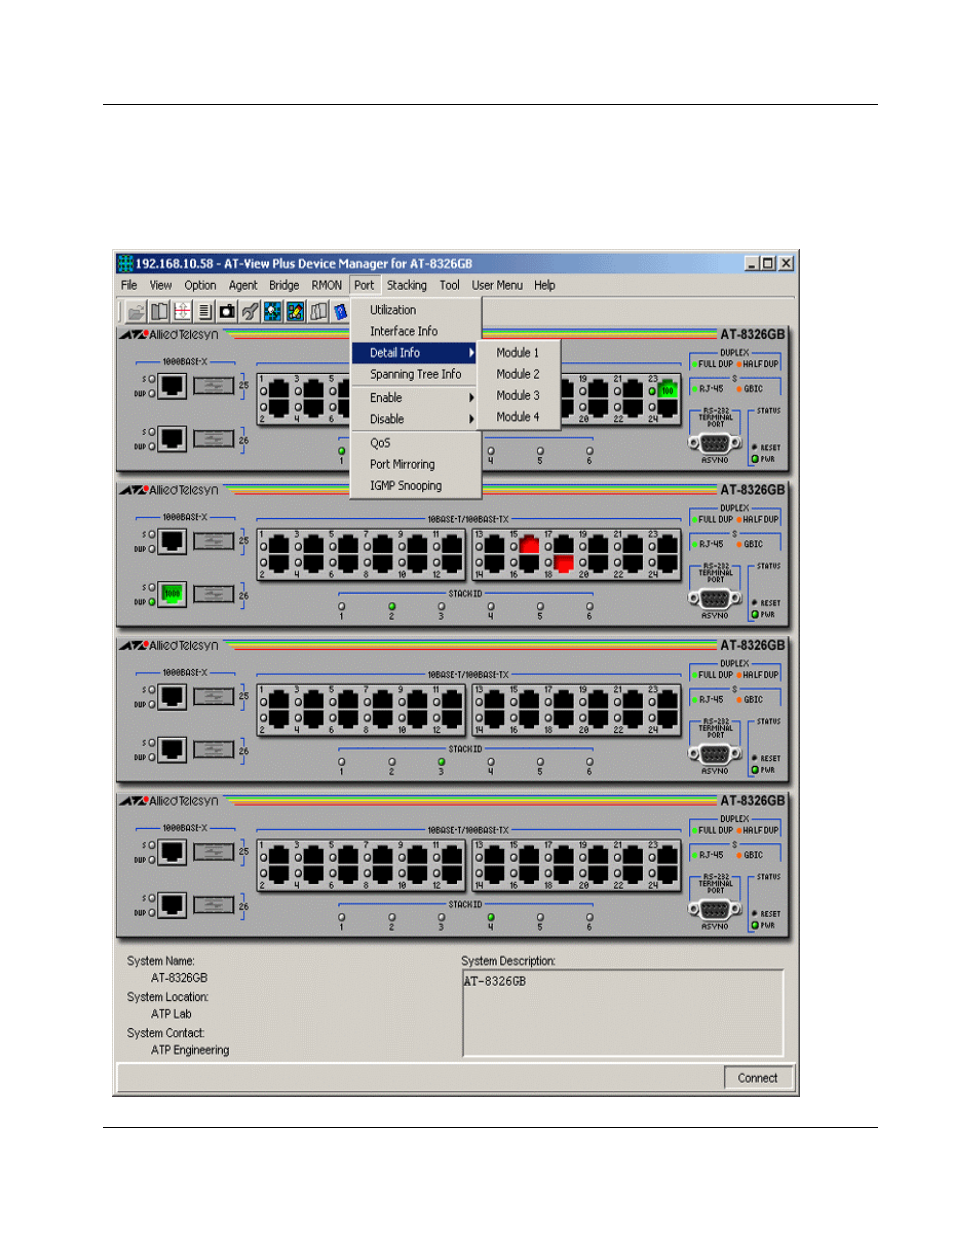Click the ATP Engineering system contact value
This screenshot has width=954, height=1235.
[x=190, y=1050]
